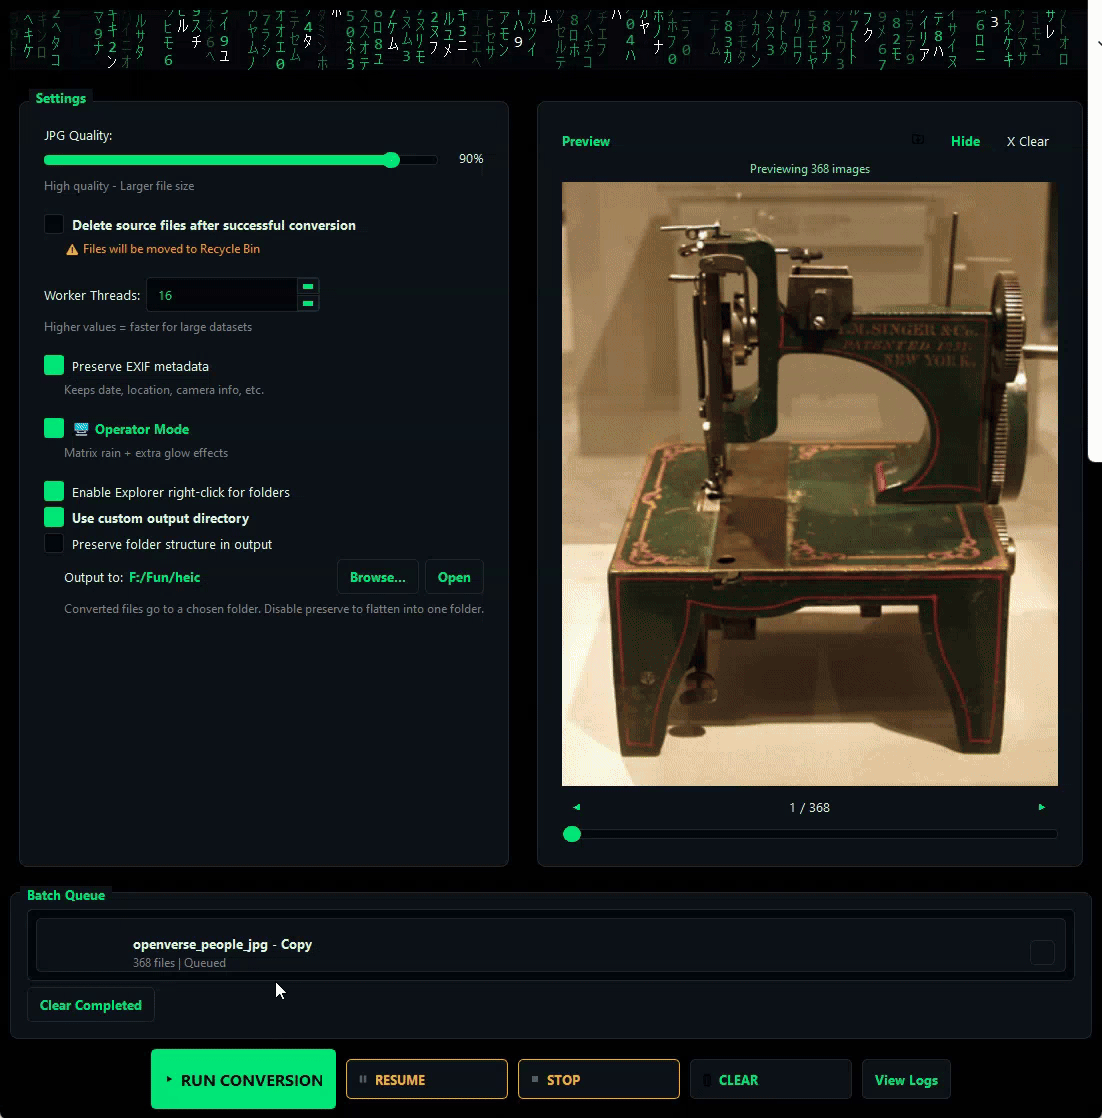Click the pause icon inside the RESUME button
The image size is (1102, 1118).
tap(362, 1079)
